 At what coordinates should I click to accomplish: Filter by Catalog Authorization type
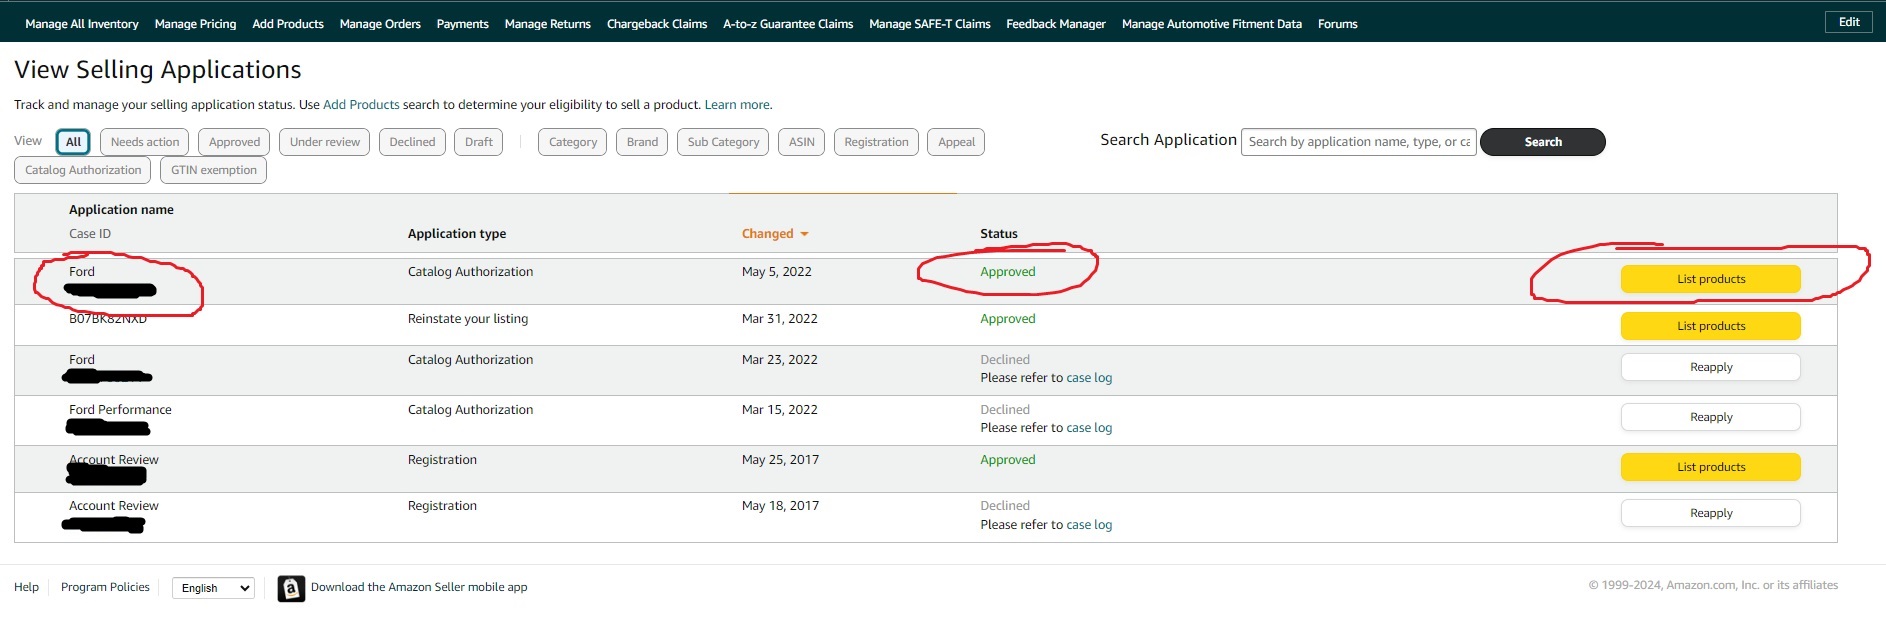[83, 170]
